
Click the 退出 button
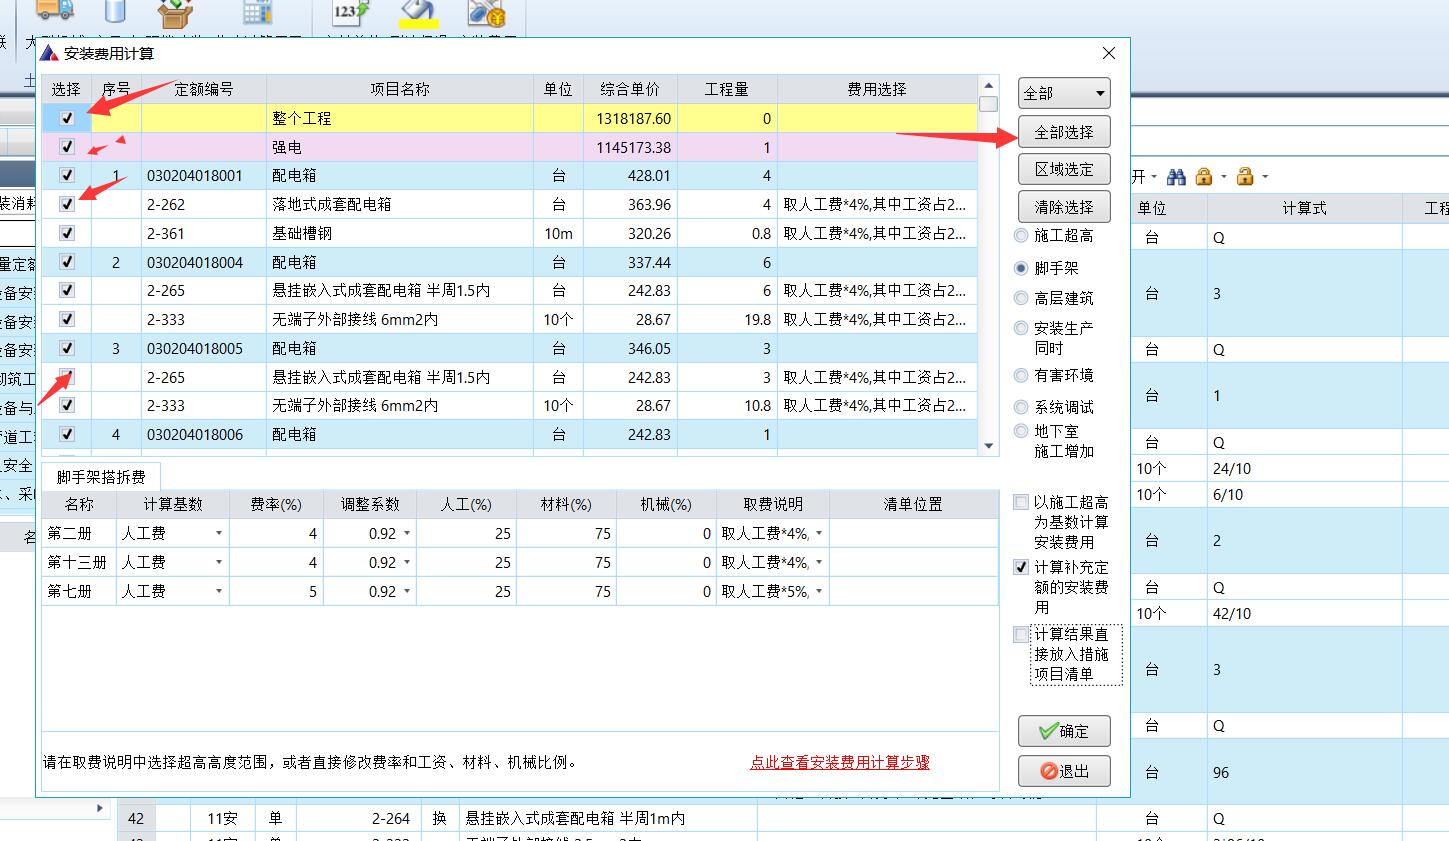click(x=1064, y=771)
